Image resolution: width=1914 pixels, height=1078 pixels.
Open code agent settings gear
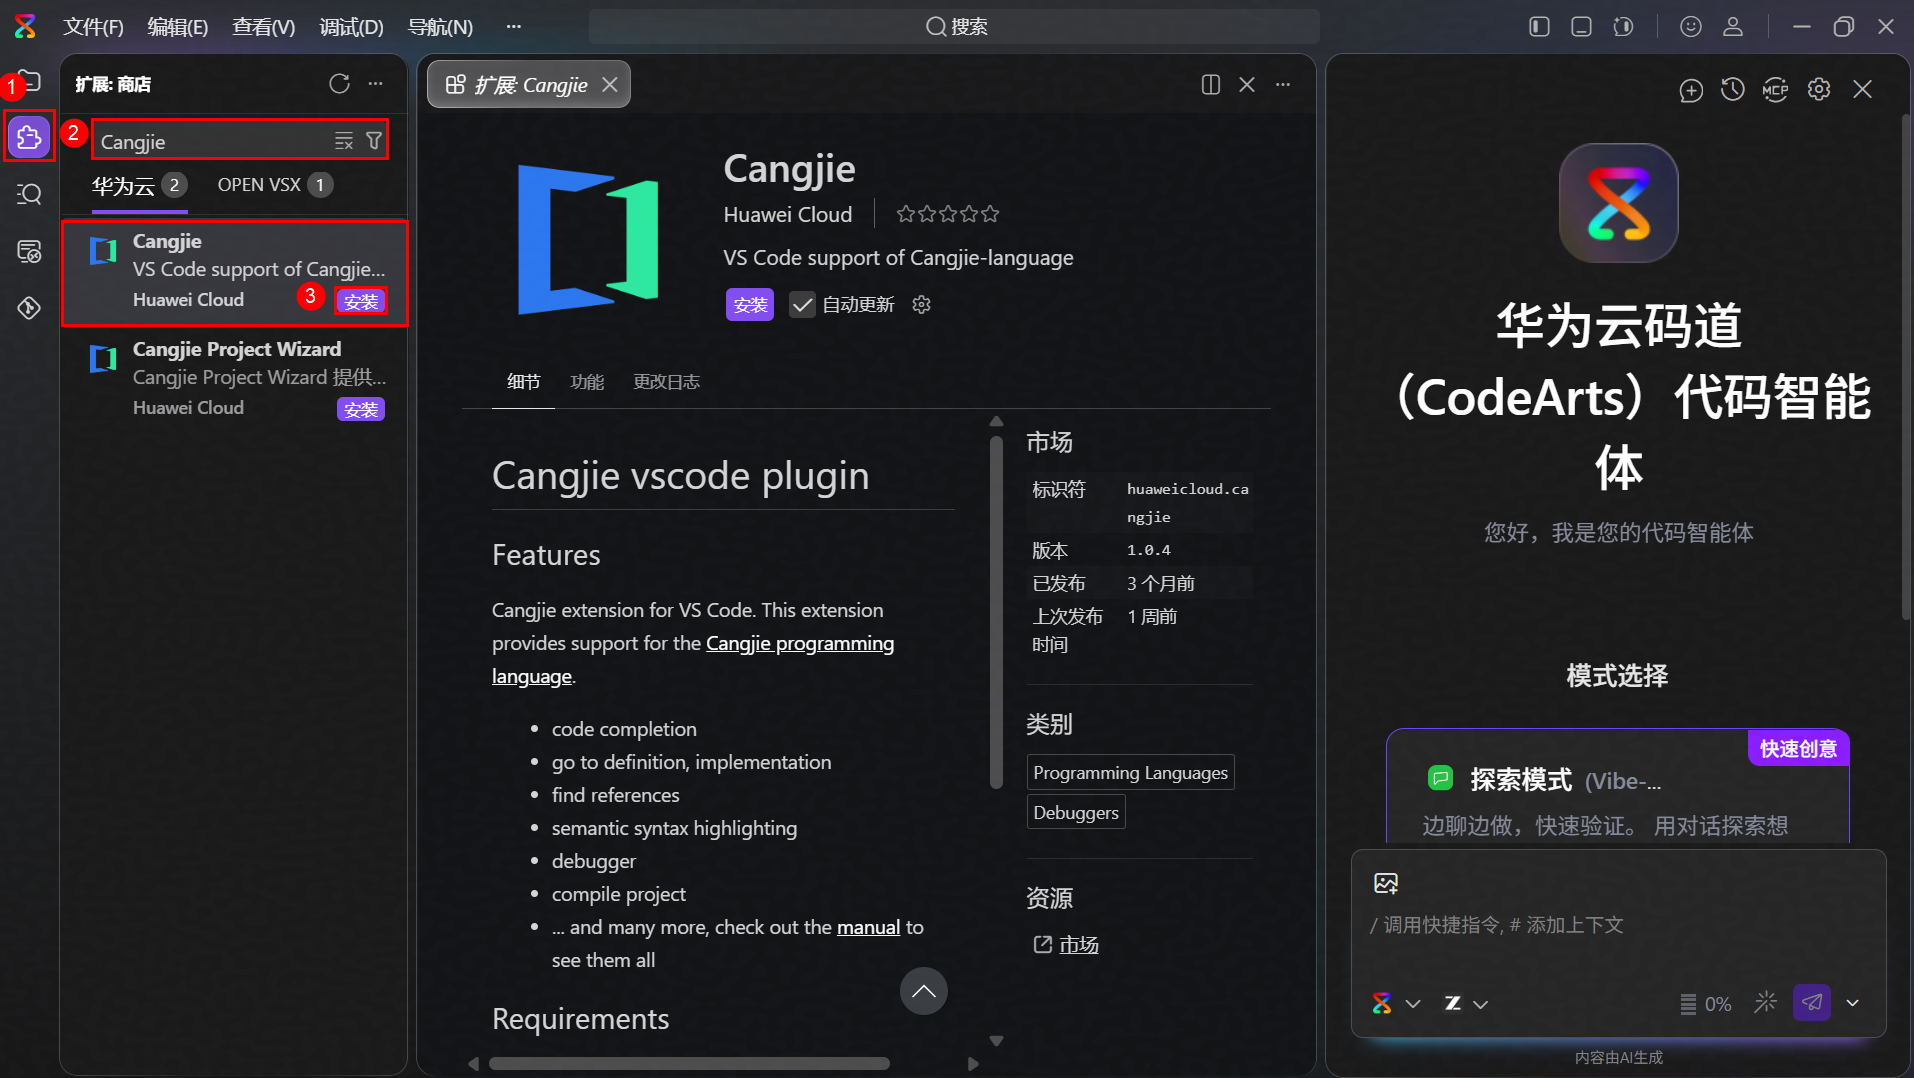click(x=1819, y=90)
